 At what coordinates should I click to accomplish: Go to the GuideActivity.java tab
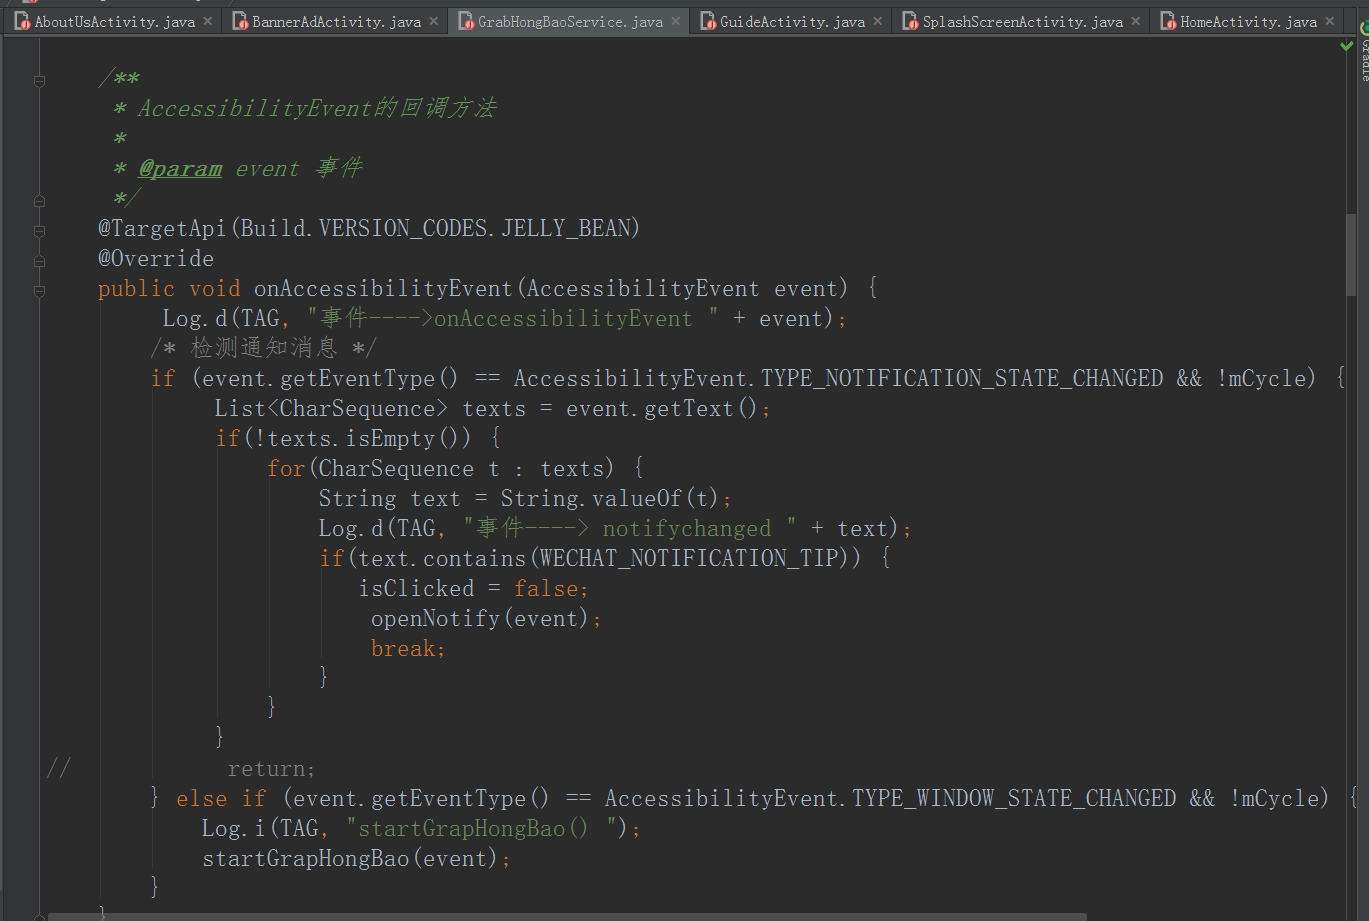(x=792, y=21)
